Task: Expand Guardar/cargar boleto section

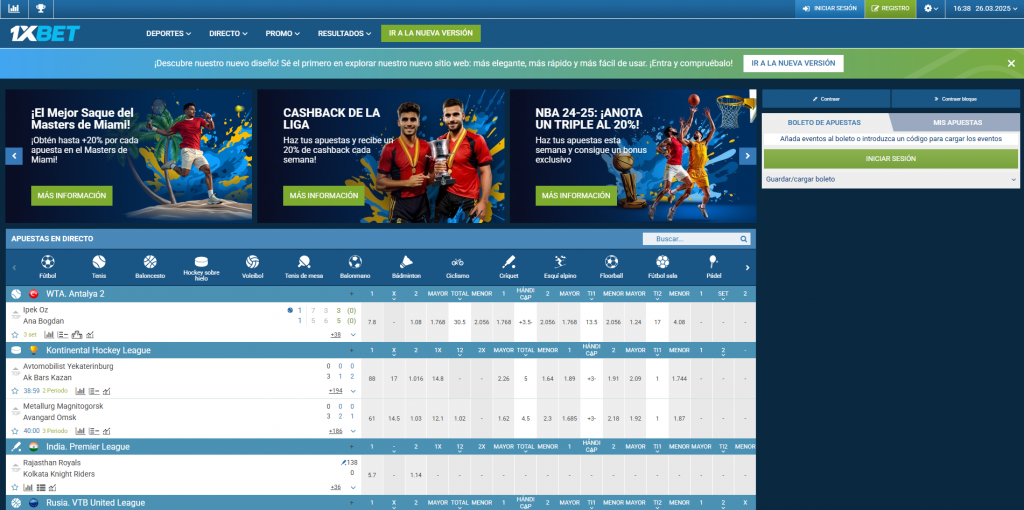Action: click(x=889, y=179)
